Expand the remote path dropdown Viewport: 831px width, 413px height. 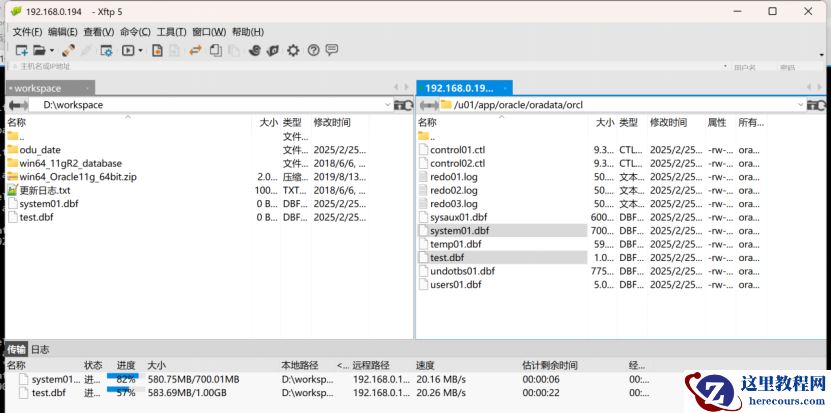coord(795,104)
